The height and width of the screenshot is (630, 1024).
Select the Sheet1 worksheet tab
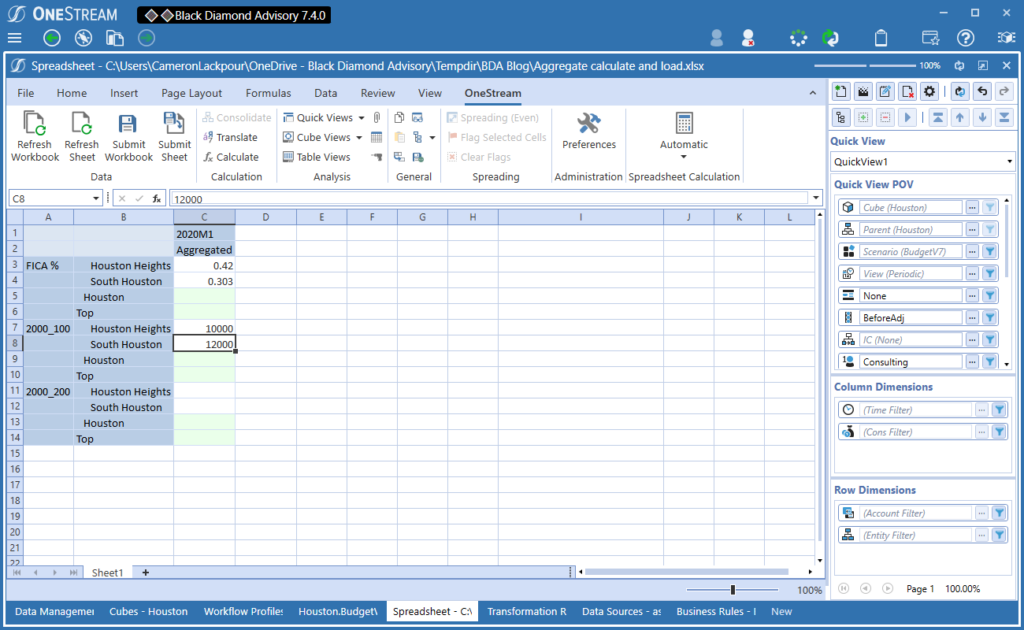(107, 573)
